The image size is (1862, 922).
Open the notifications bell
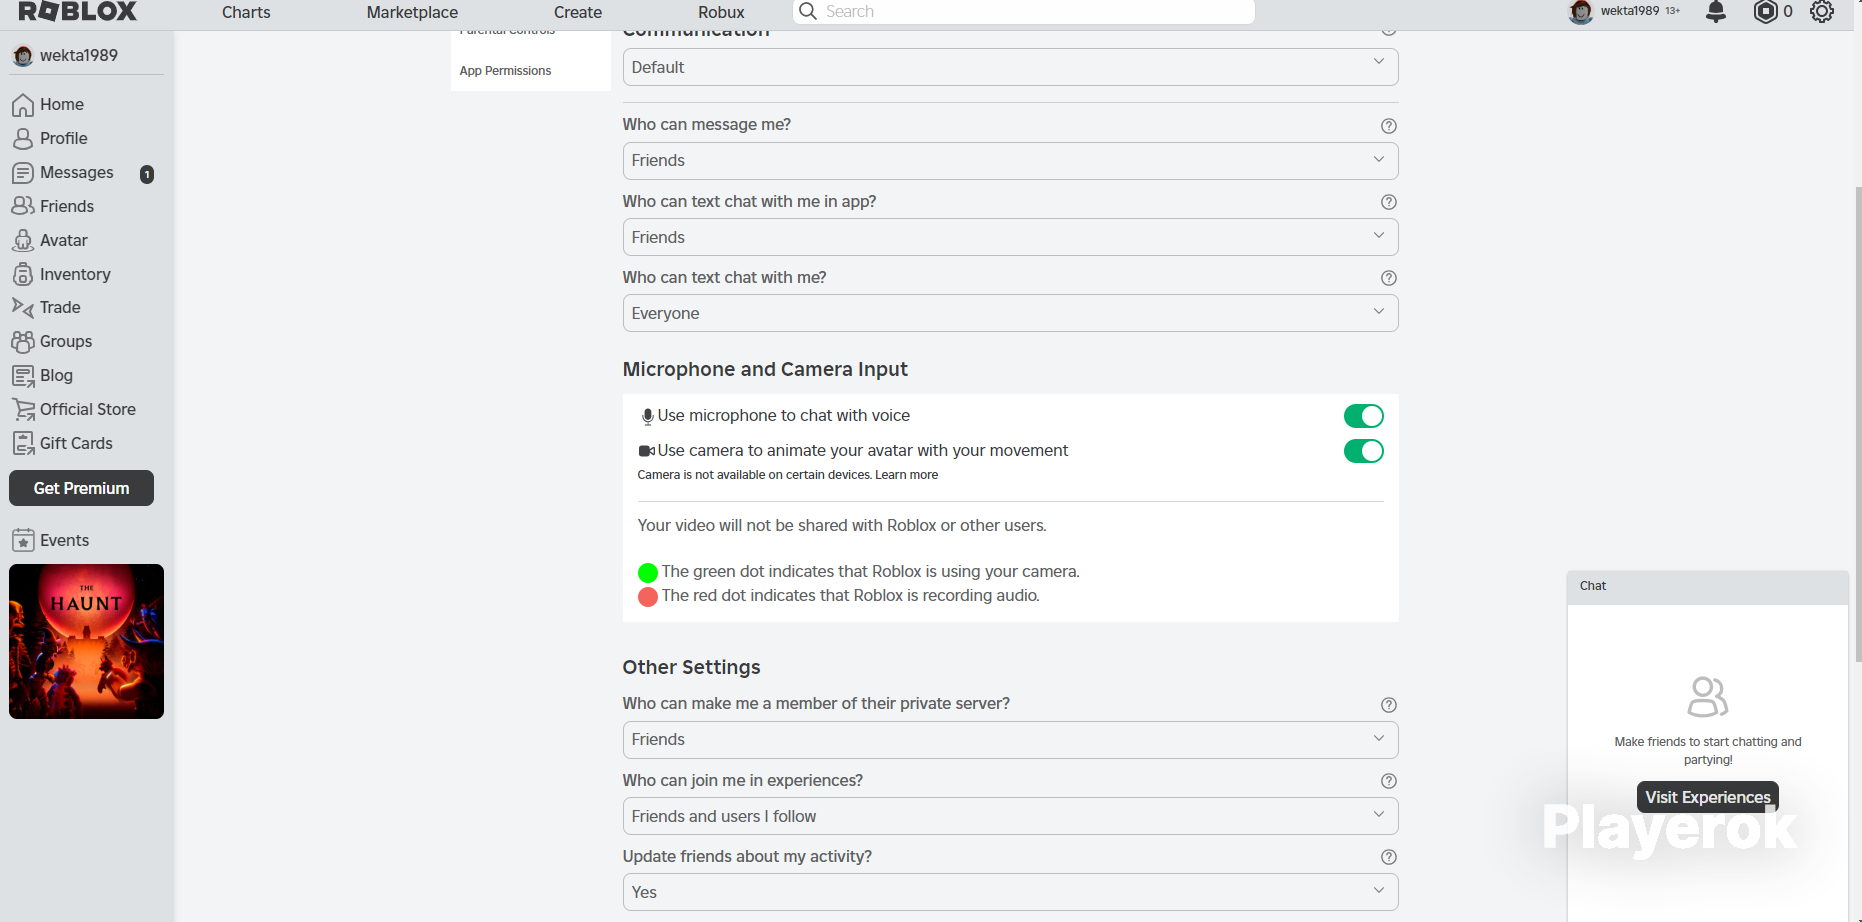(1716, 12)
